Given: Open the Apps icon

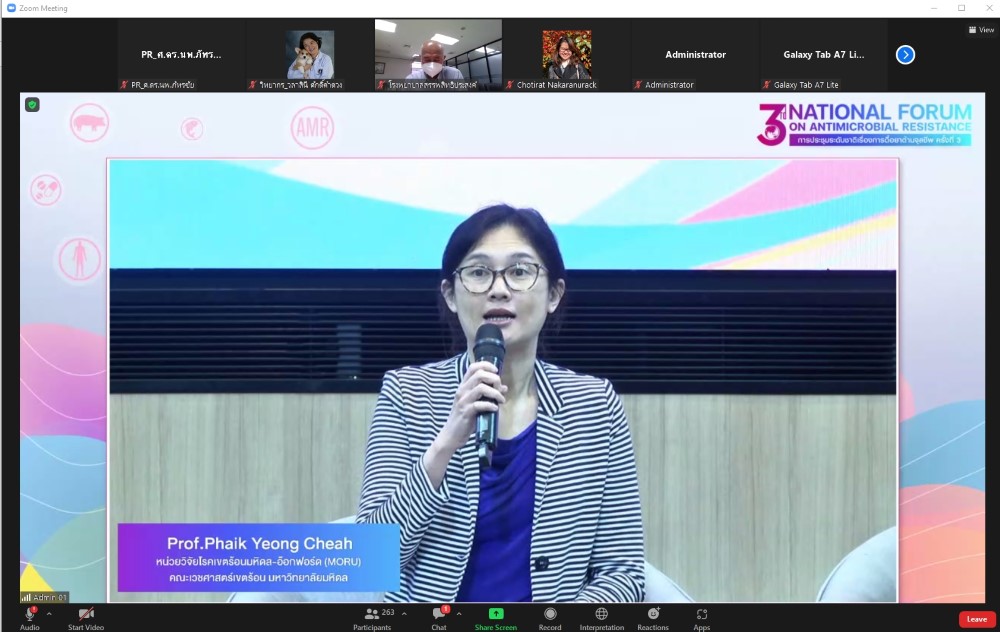Looking at the screenshot, I should coord(702,614).
